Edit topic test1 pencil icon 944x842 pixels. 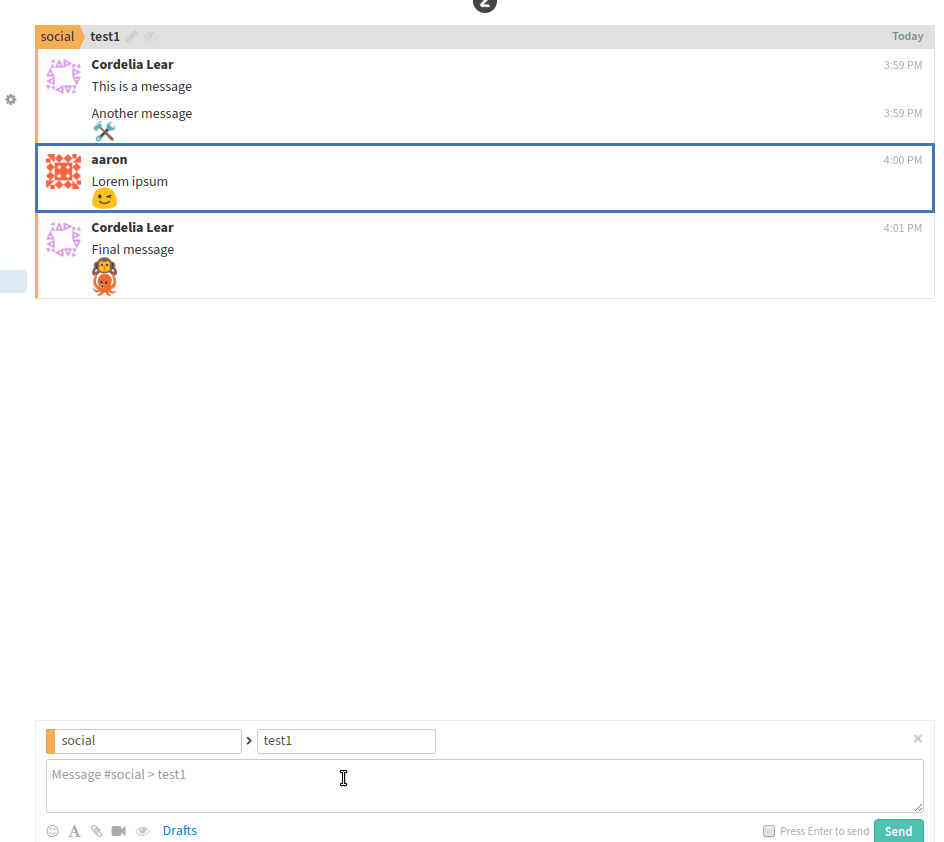pos(132,37)
